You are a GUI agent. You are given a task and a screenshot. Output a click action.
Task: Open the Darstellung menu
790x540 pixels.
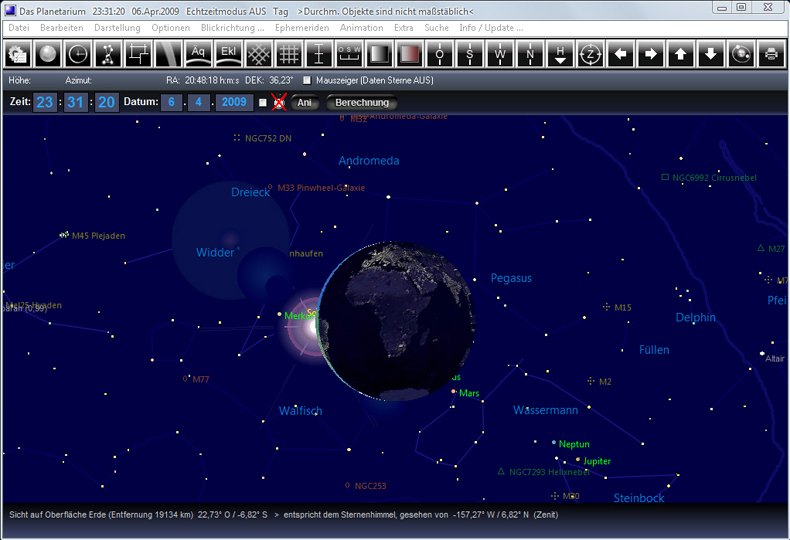(117, 28)
